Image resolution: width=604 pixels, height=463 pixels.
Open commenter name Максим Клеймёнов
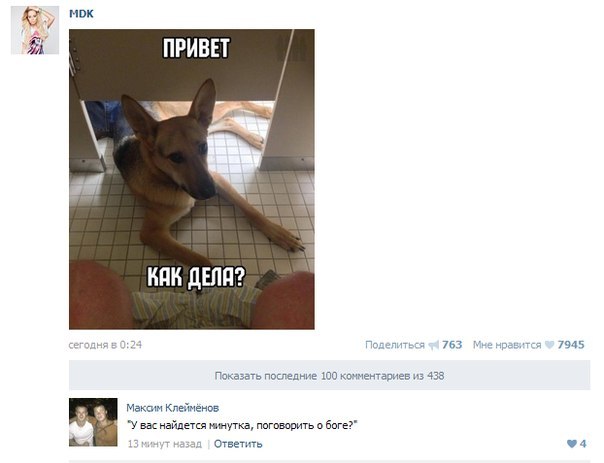tap(173, 408)
